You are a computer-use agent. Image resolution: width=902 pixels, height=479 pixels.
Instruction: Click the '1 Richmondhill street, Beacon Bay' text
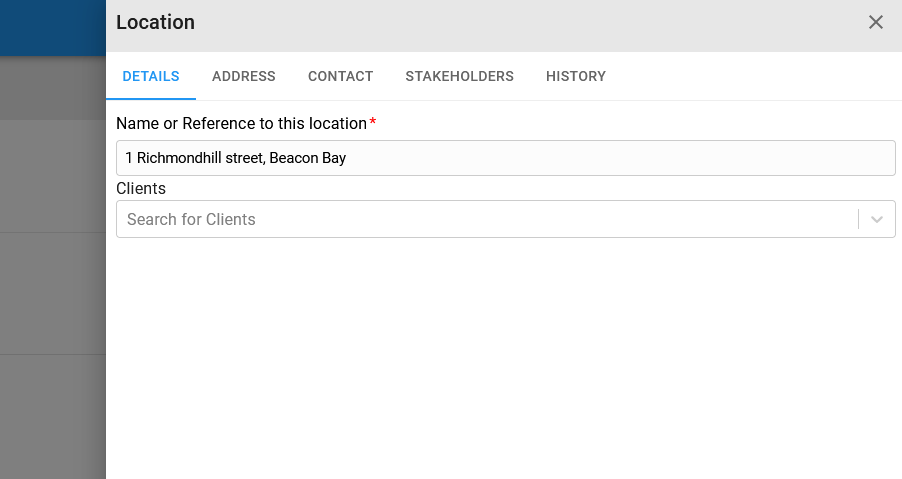click(236, 158)
